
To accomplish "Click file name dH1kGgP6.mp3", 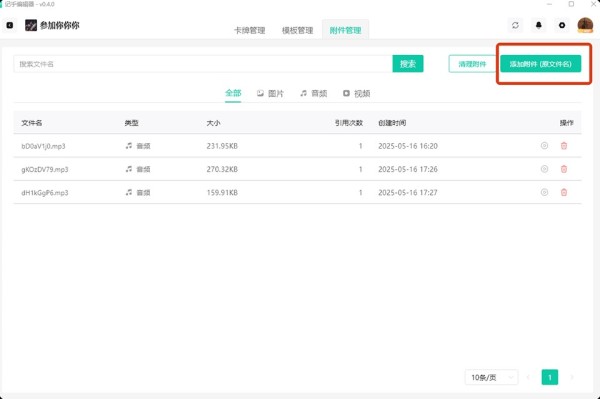I will pyautogui.click(x=45, y=193).
